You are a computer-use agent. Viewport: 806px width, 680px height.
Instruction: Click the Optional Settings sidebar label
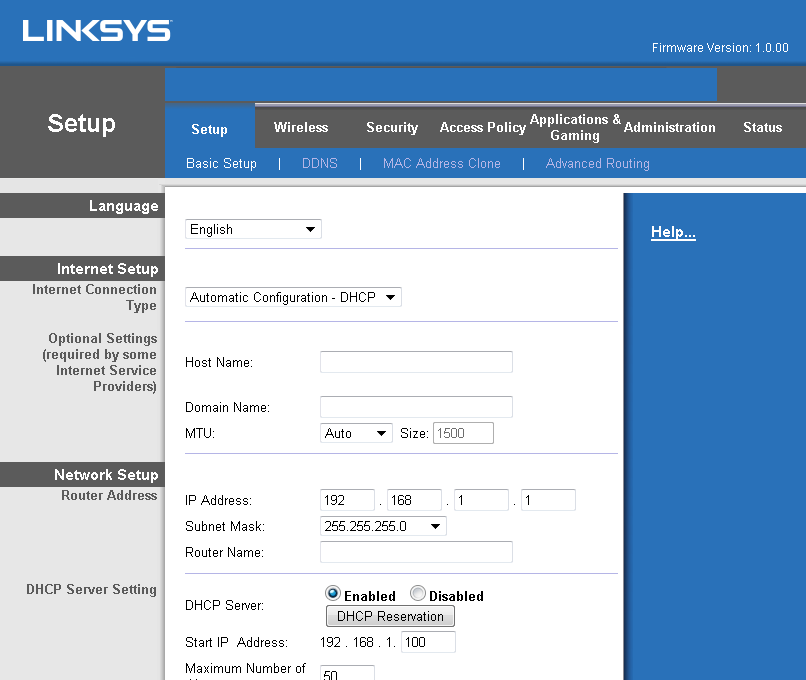[x=100, y=362]
